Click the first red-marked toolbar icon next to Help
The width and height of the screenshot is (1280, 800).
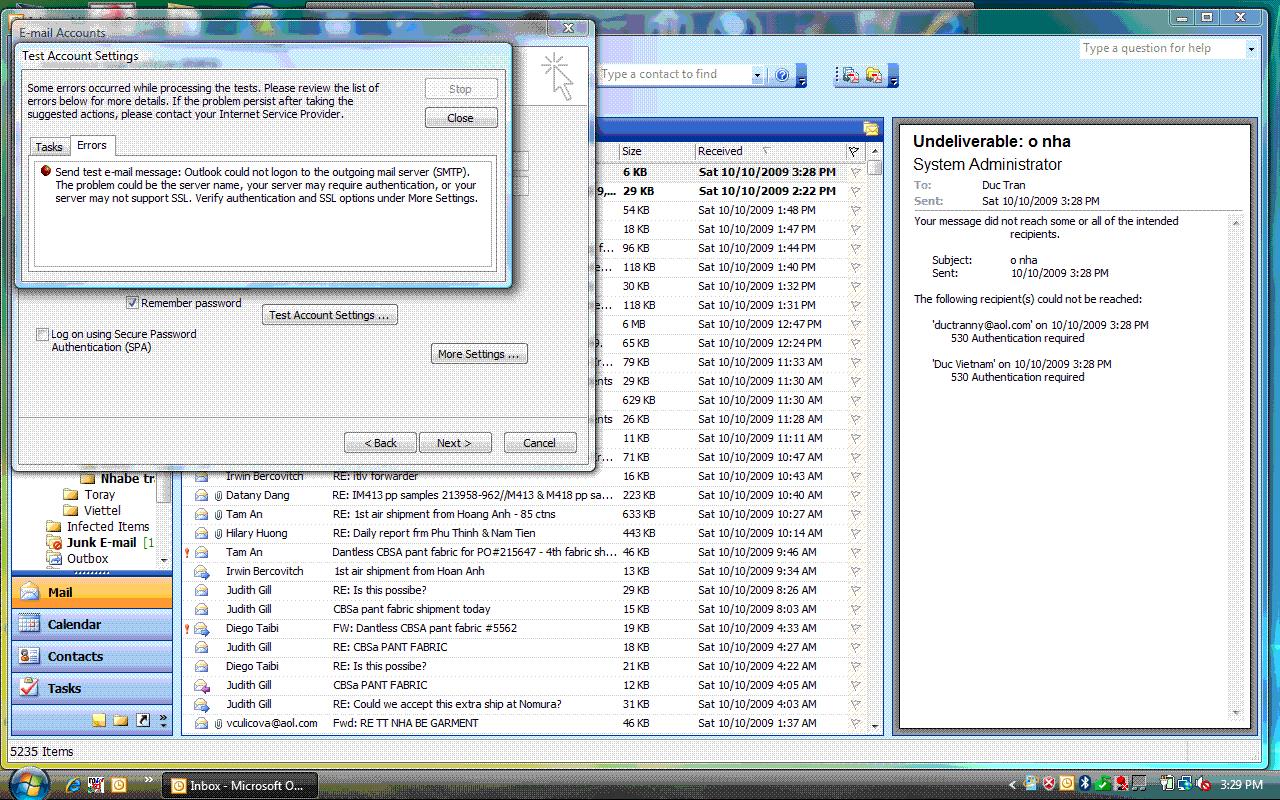[x=849, y=75]
